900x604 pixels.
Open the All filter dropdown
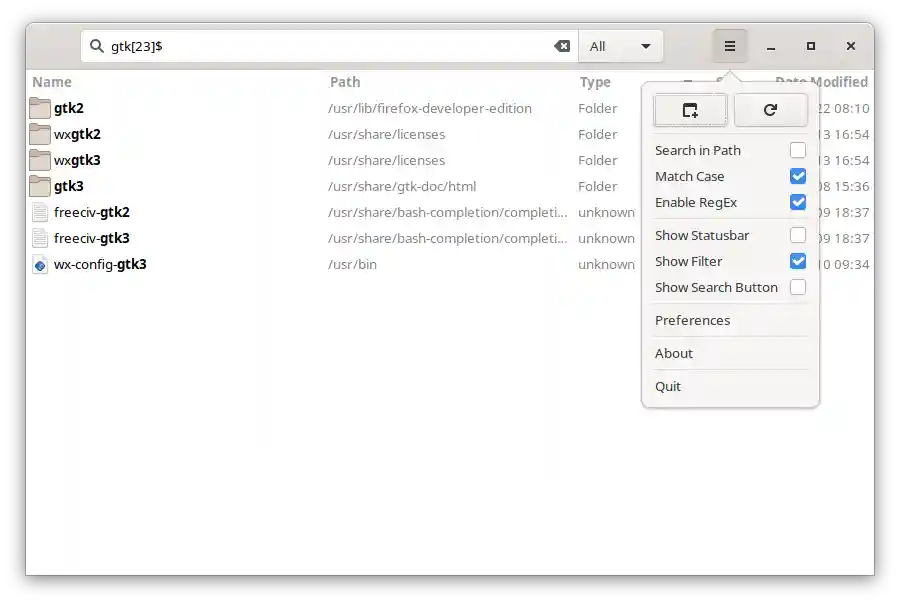coord(620,46)
